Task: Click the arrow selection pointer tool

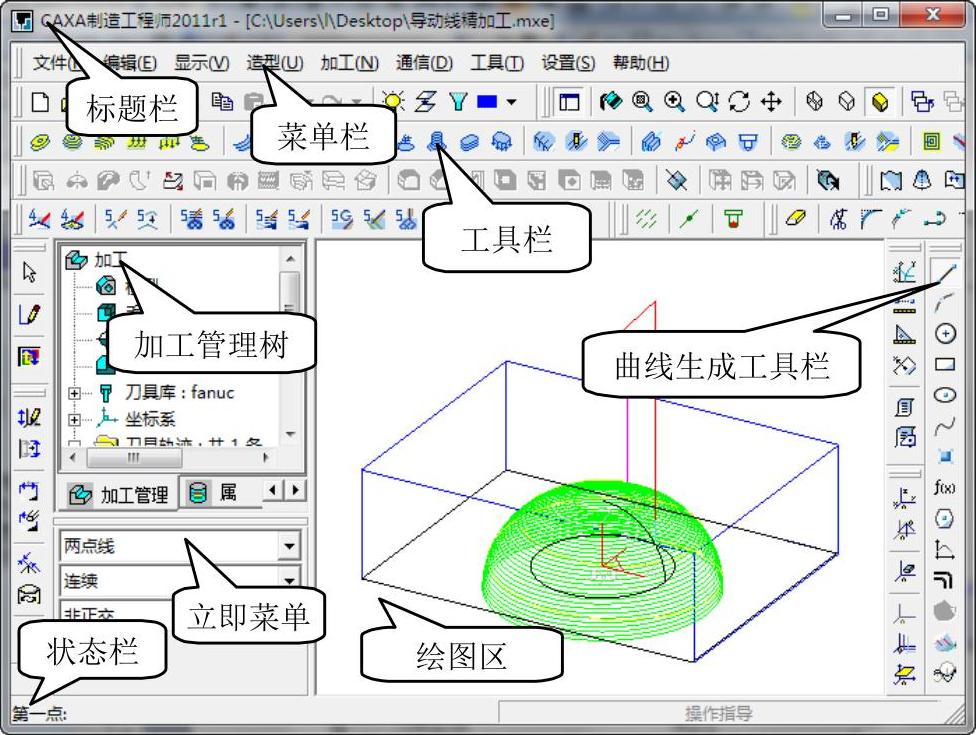Action: coord(29,273)
